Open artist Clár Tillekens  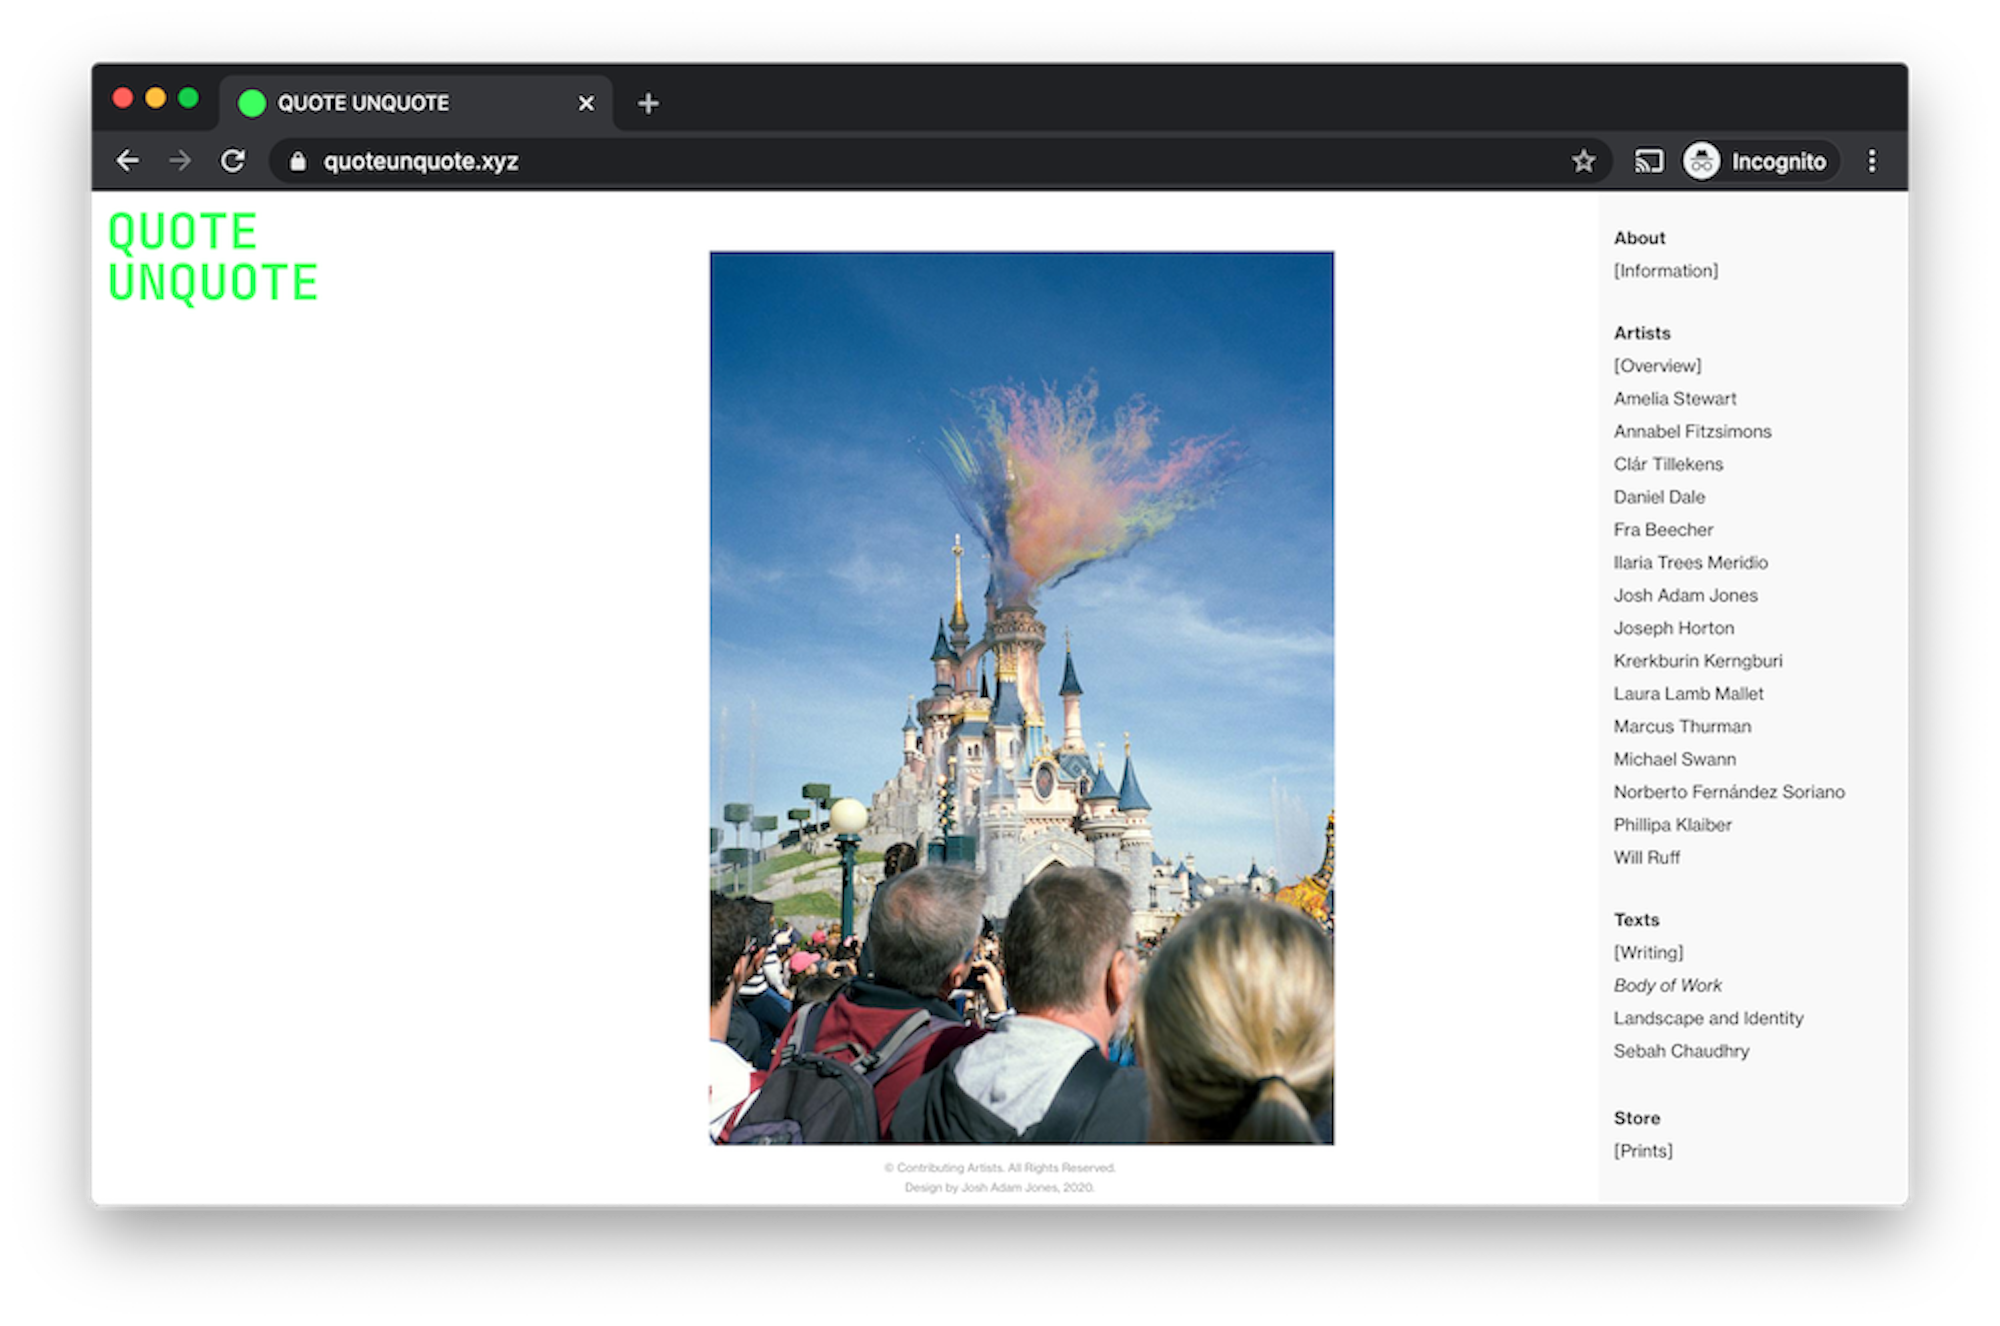click(1668, 464)
